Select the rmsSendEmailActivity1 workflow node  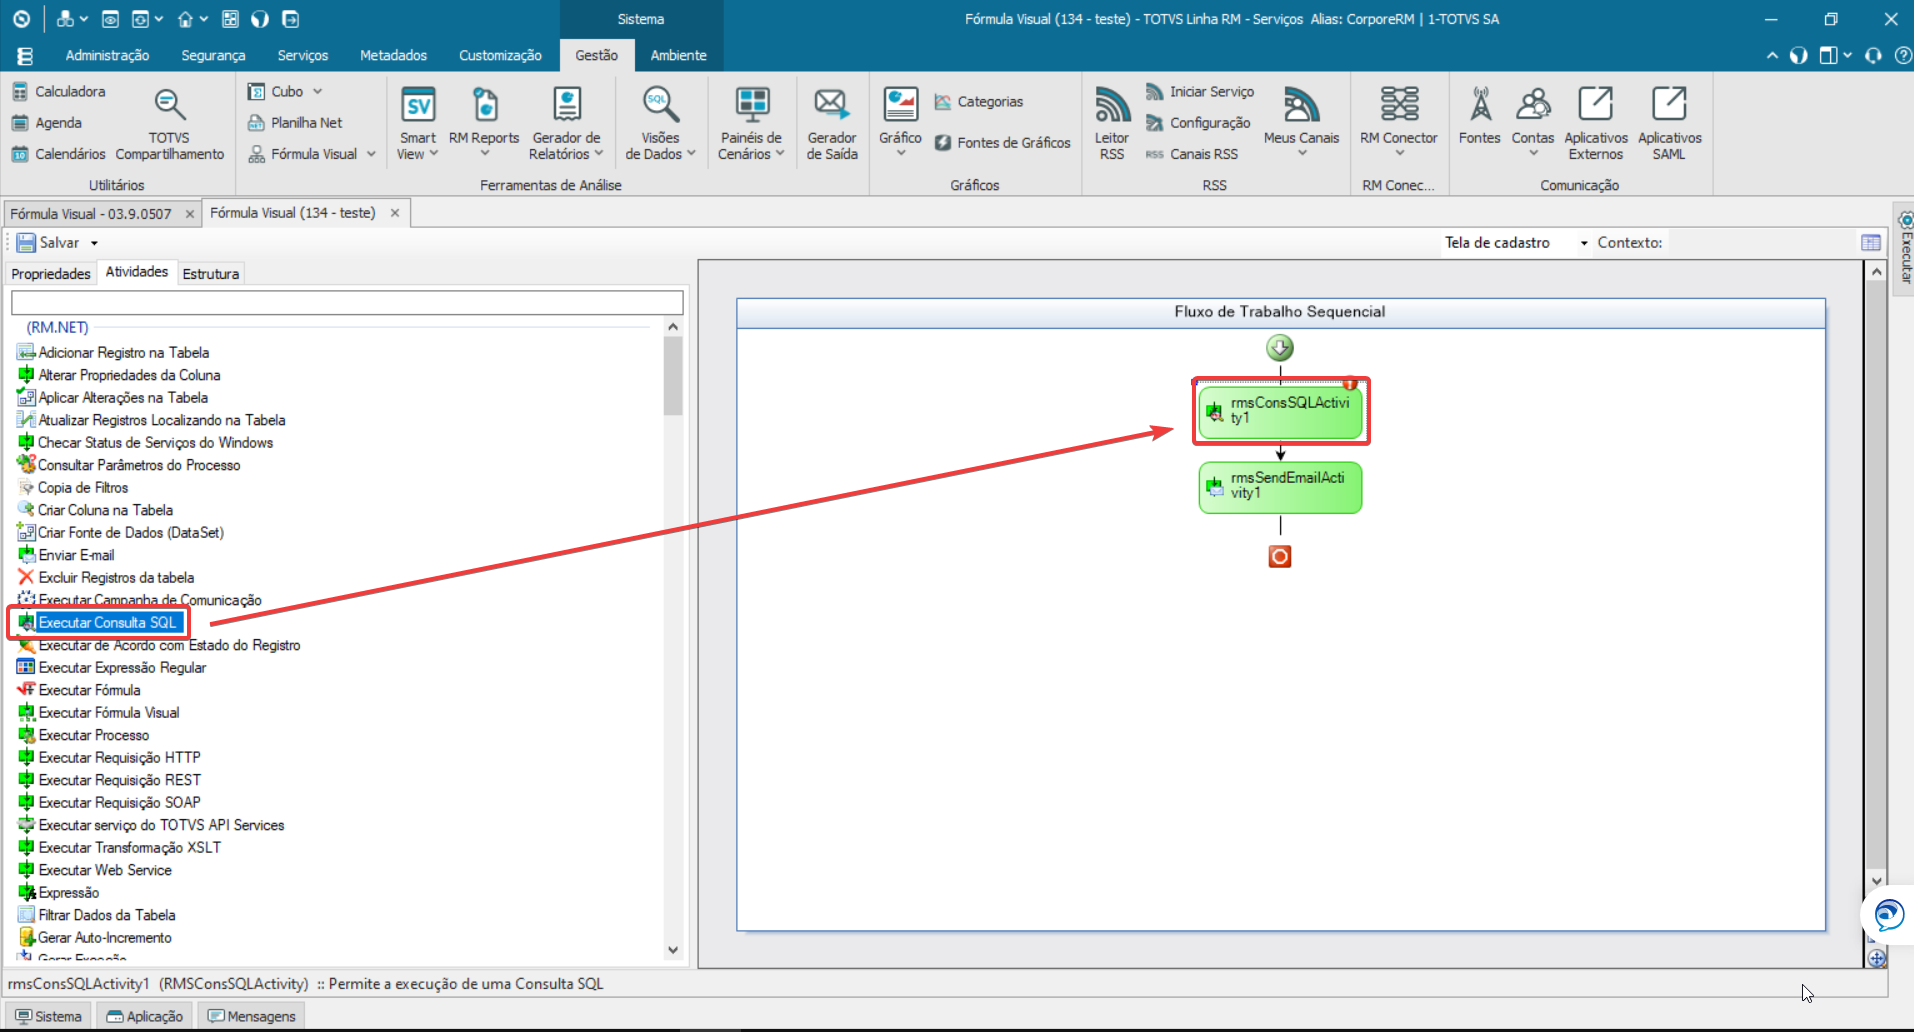coord(1280,486)
